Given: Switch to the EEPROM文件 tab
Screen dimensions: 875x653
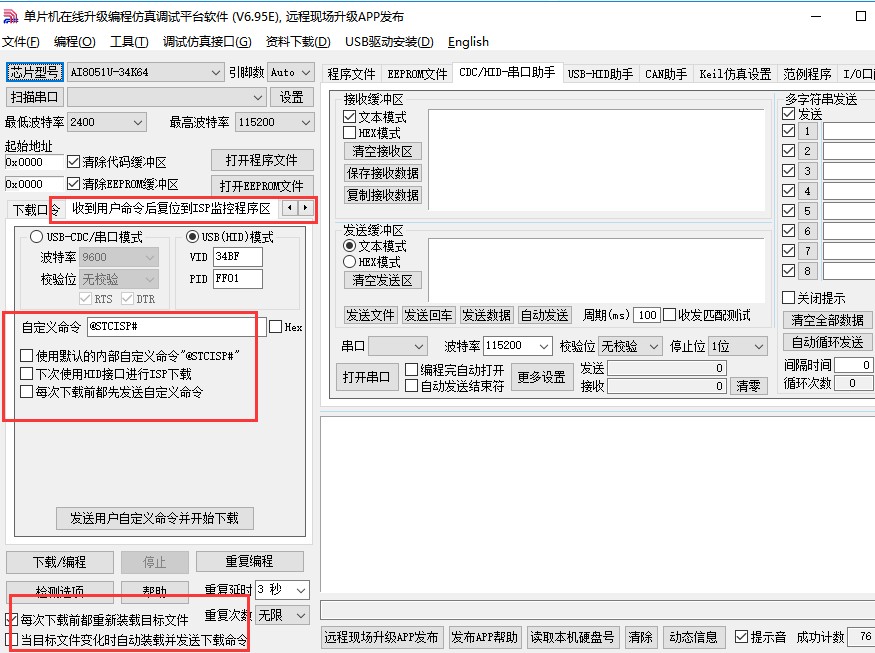Looking at the screenshot, I should (417, 74).
